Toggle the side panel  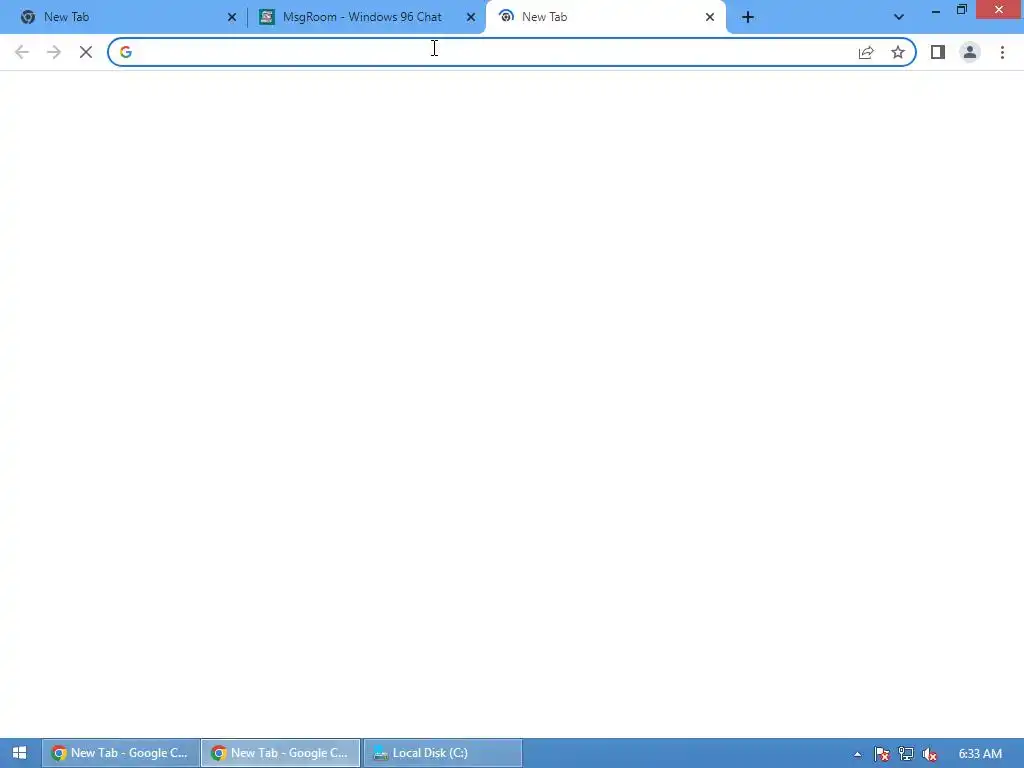coord(938,52)
